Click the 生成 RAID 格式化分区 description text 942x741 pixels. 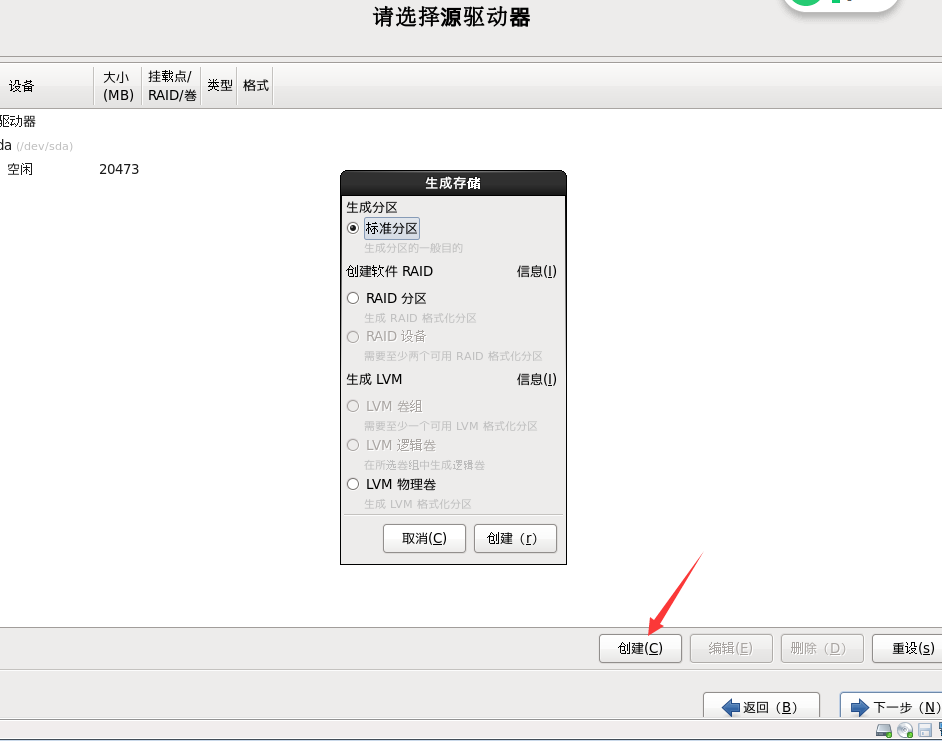pyautogui.click(x=420, y=318)
